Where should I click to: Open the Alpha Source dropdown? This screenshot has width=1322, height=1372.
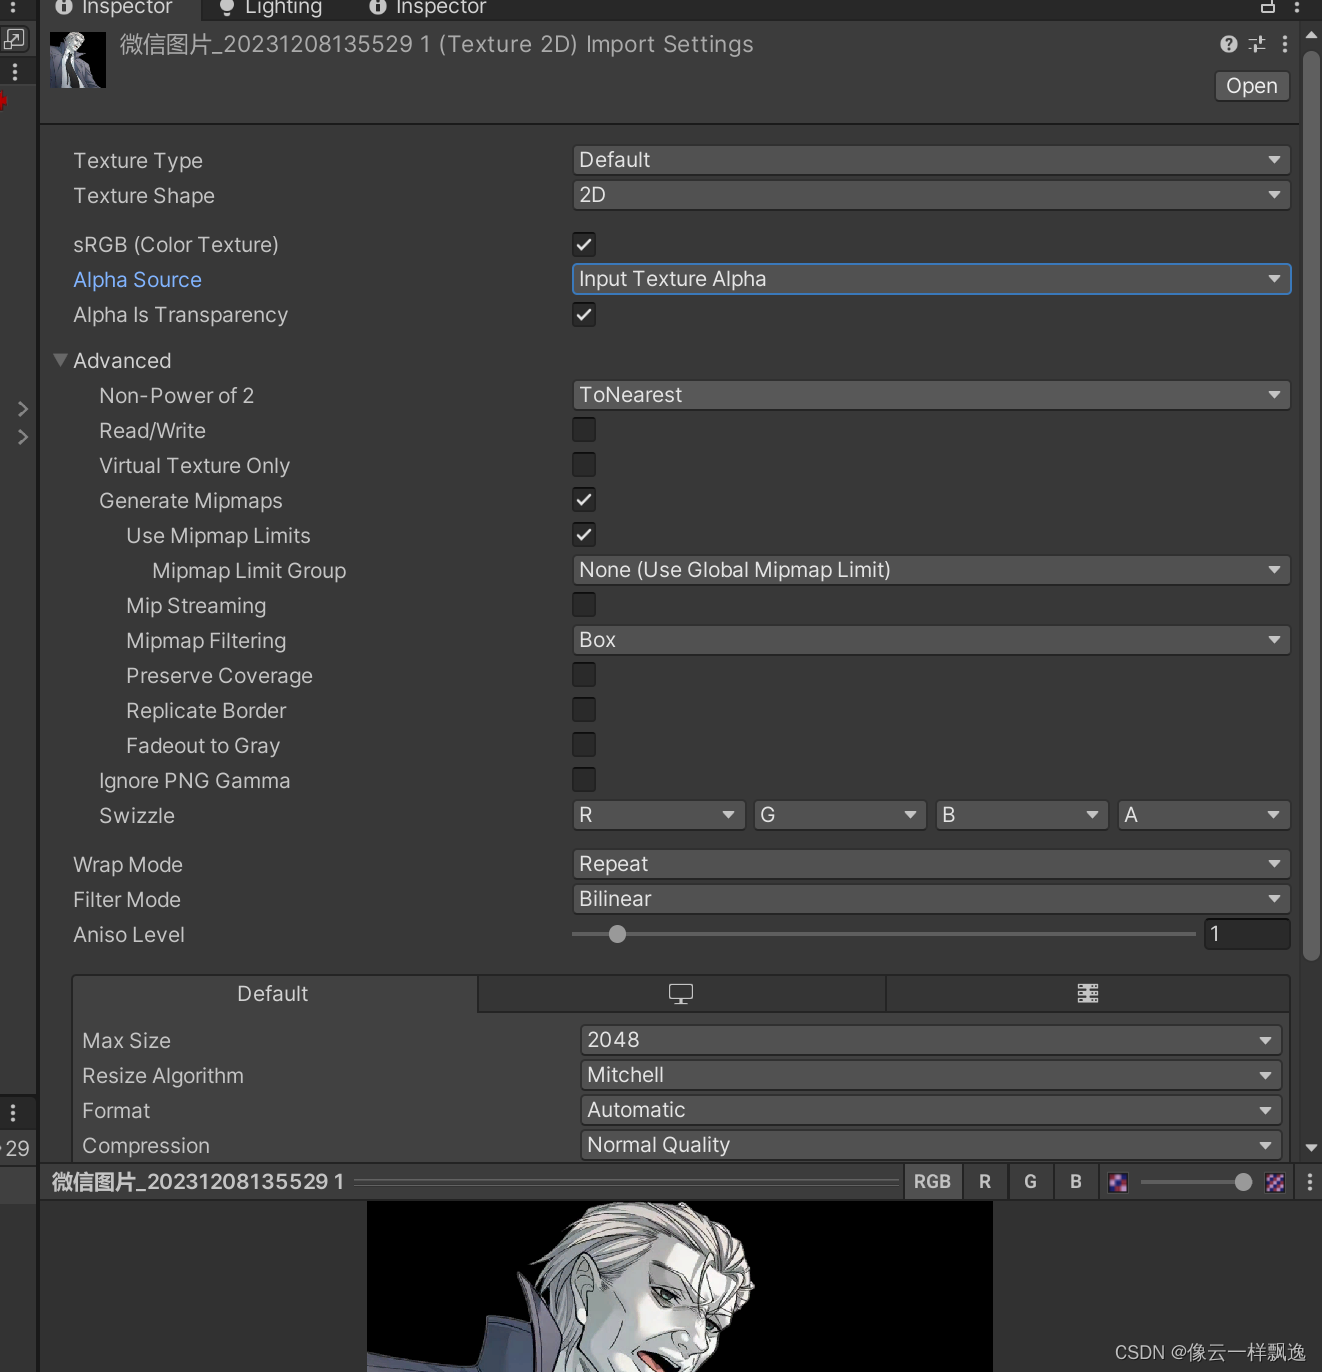[931, 279]
